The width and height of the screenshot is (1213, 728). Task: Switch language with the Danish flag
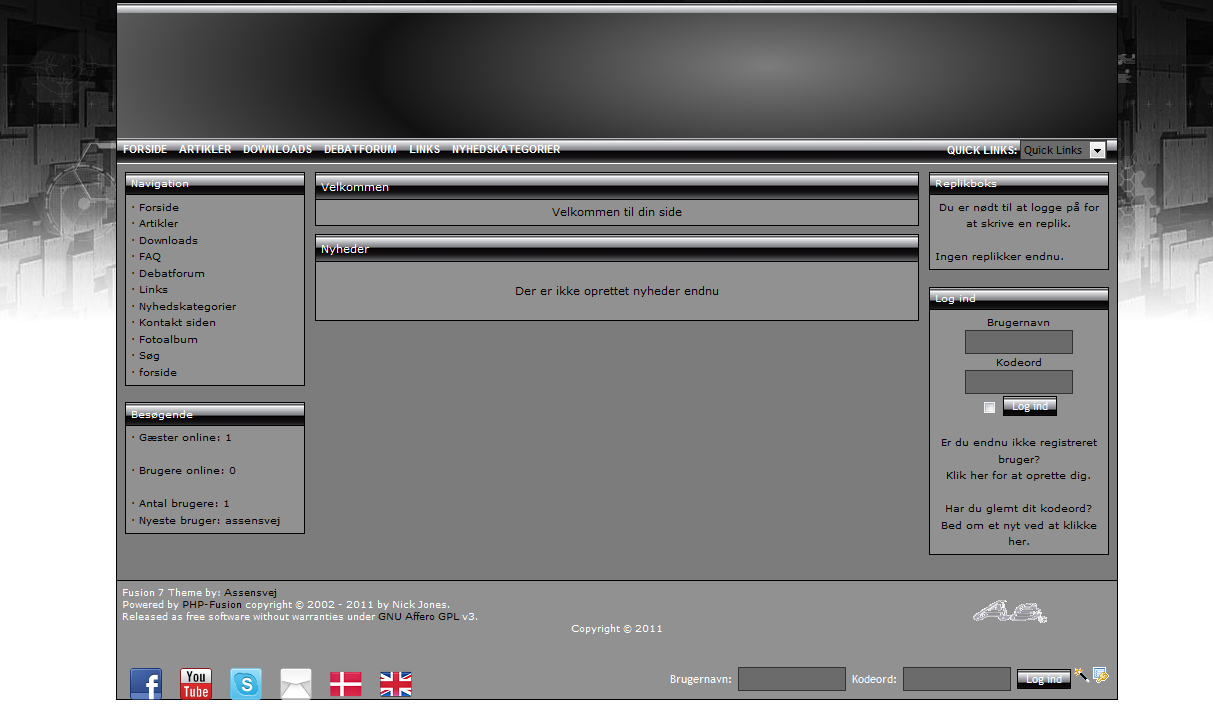coord(346,684)
